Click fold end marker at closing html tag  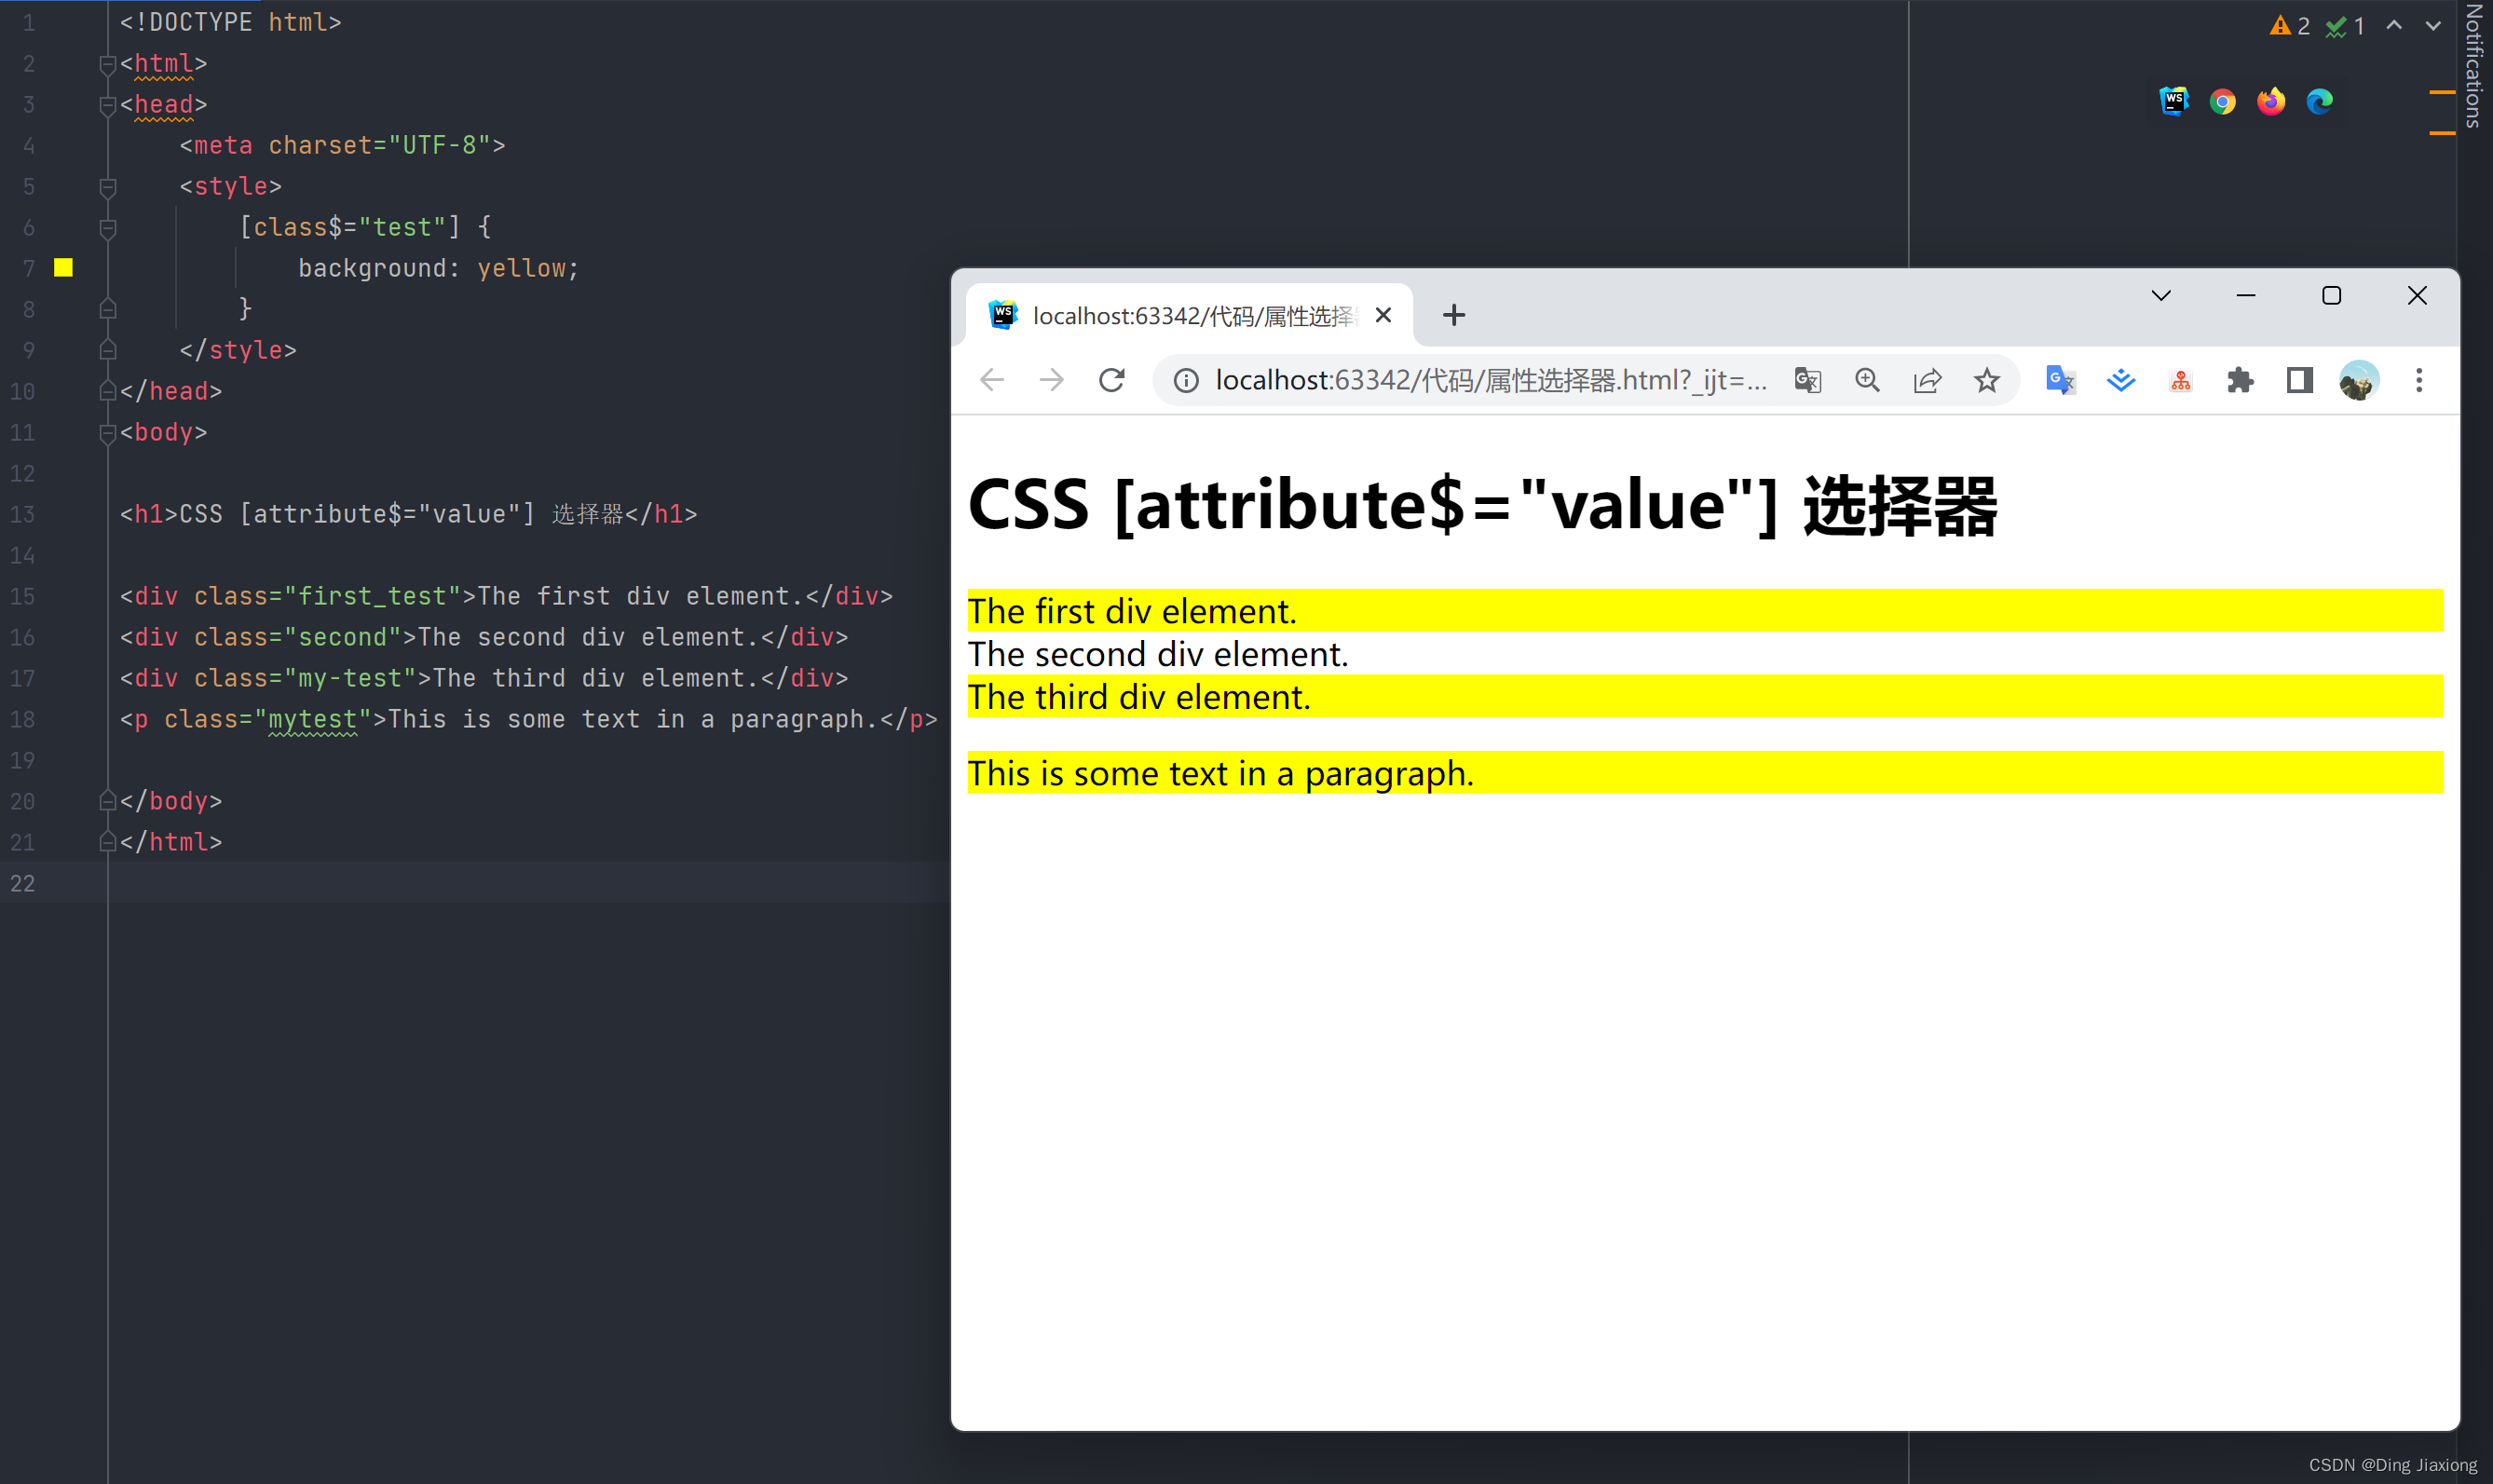coord(108,843)
